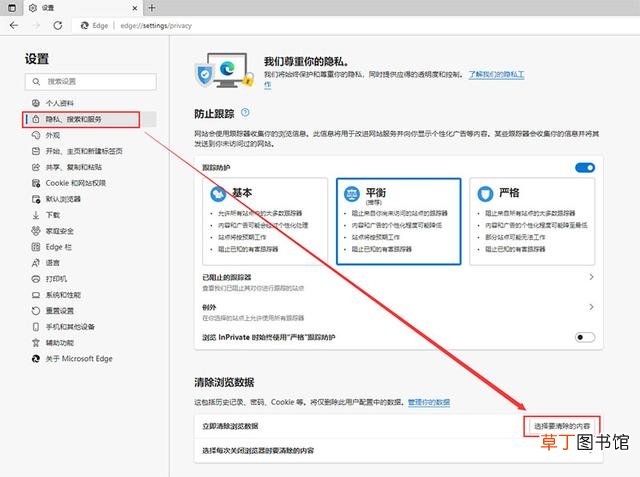Open the tab actions menu icon
Viewport: 640px width, 477px height.
[x=12, y=8]
